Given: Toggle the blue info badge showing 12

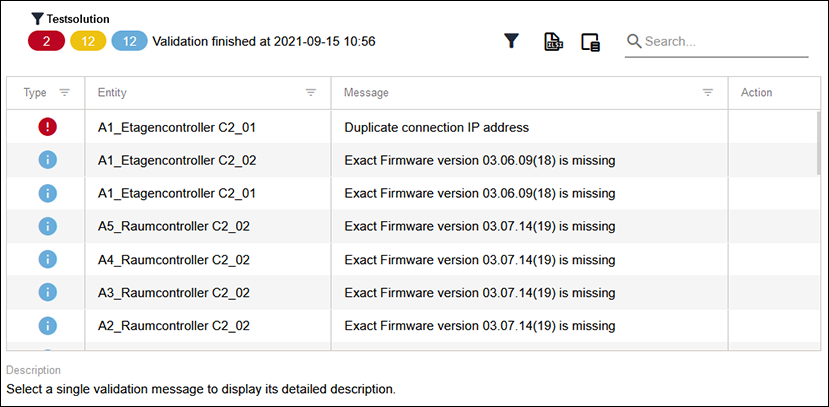Looking at the screenshot, I should 130,41.
